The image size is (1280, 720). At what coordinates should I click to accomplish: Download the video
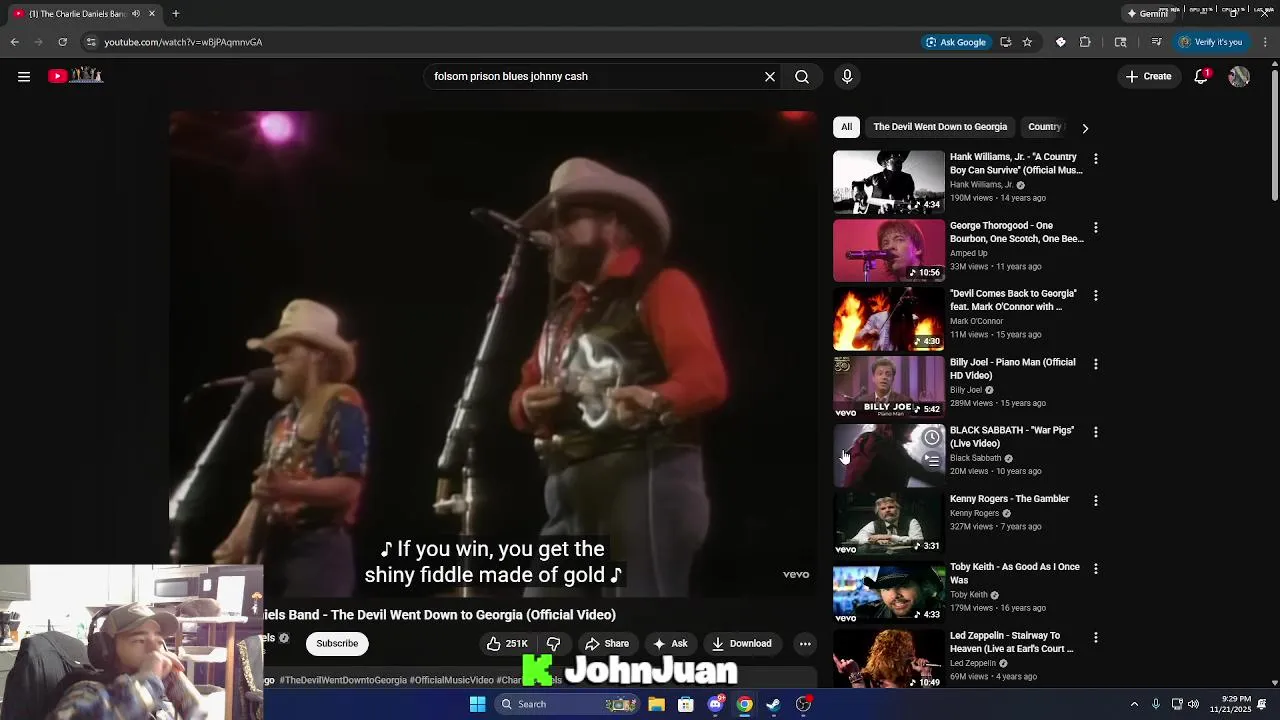click(742, 643)
